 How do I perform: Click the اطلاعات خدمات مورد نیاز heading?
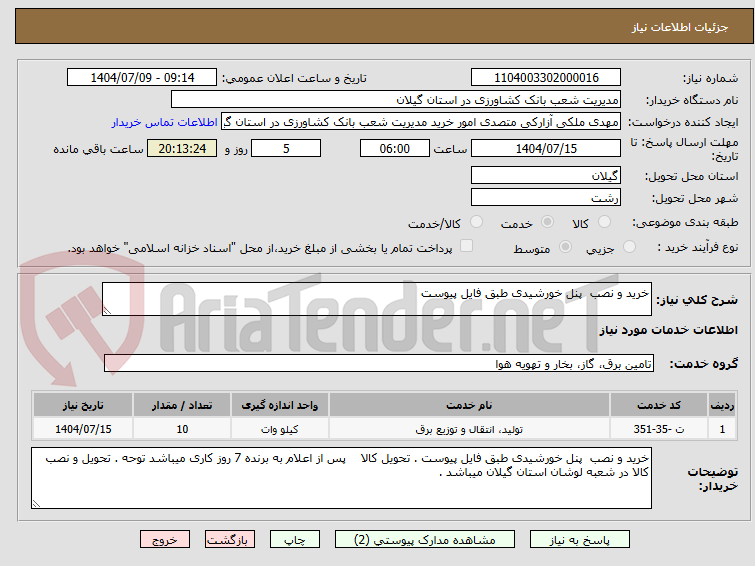pyautogui.click(x=668, y=330)
